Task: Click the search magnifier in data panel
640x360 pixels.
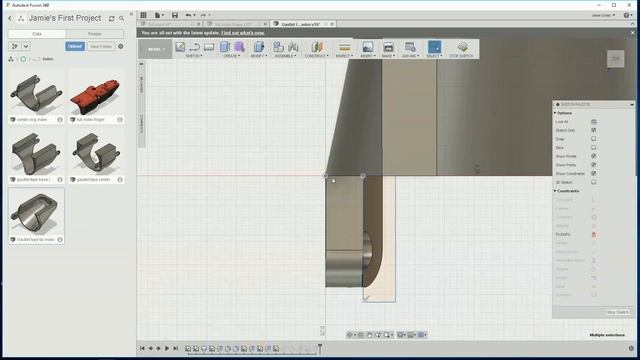Action: tap(122, 18)
